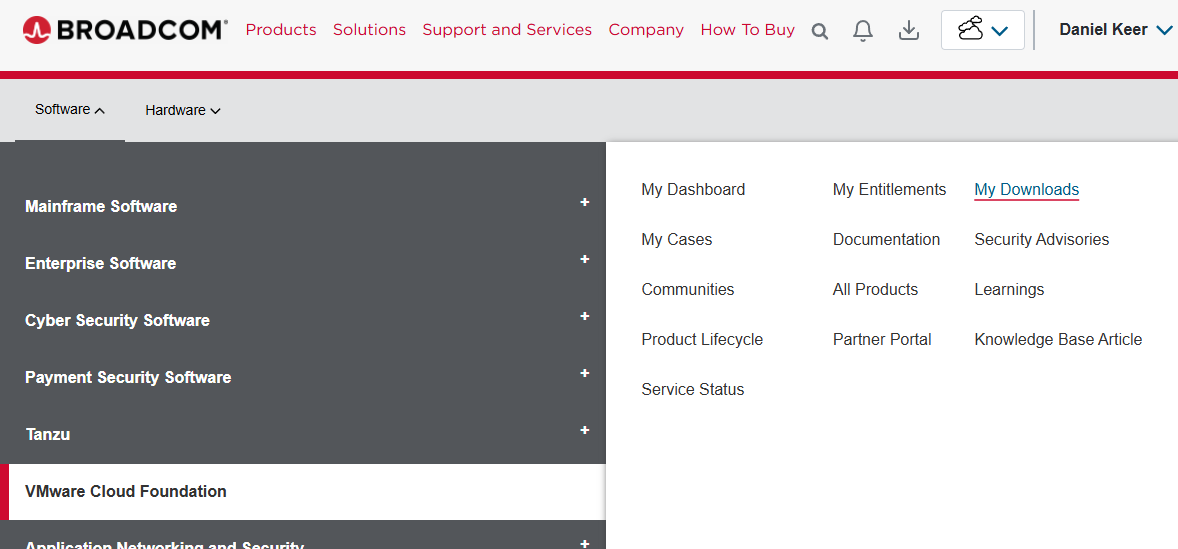Open Learnings link
This screenshot has height=549, width=1178.
click(x=1009, y=289)
